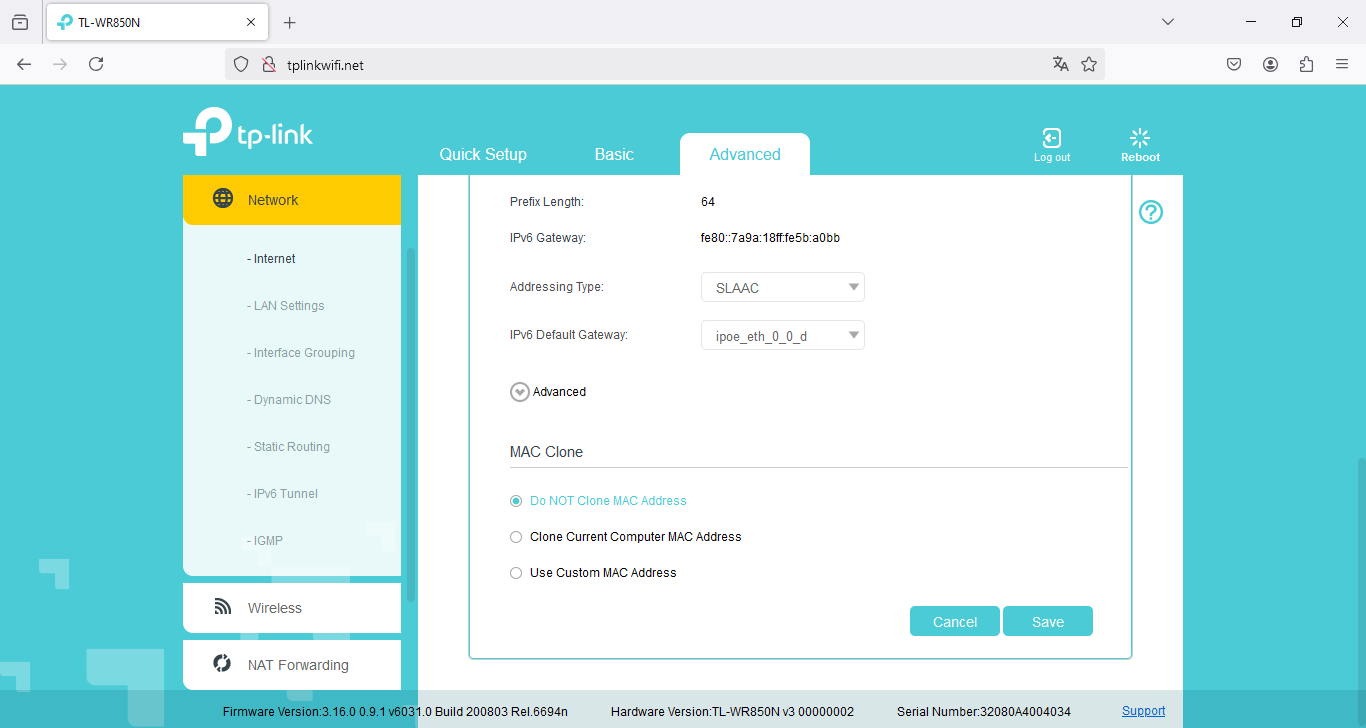
Task: Click the browser translate page icon
Action: (1061, 64)
